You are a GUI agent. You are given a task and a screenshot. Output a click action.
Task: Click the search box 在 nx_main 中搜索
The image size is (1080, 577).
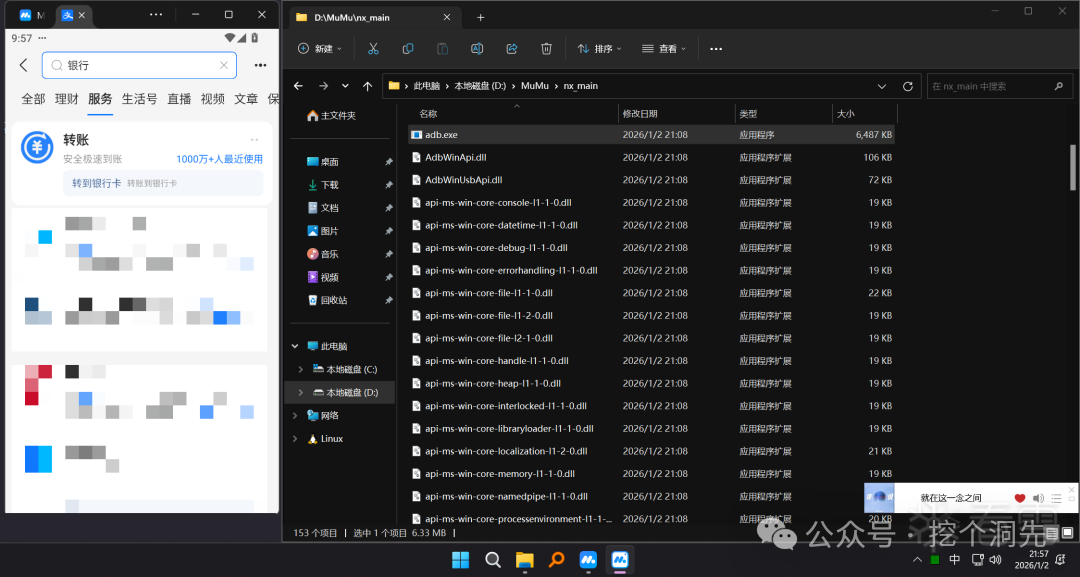pyautogui.click(x=999, y=86)
